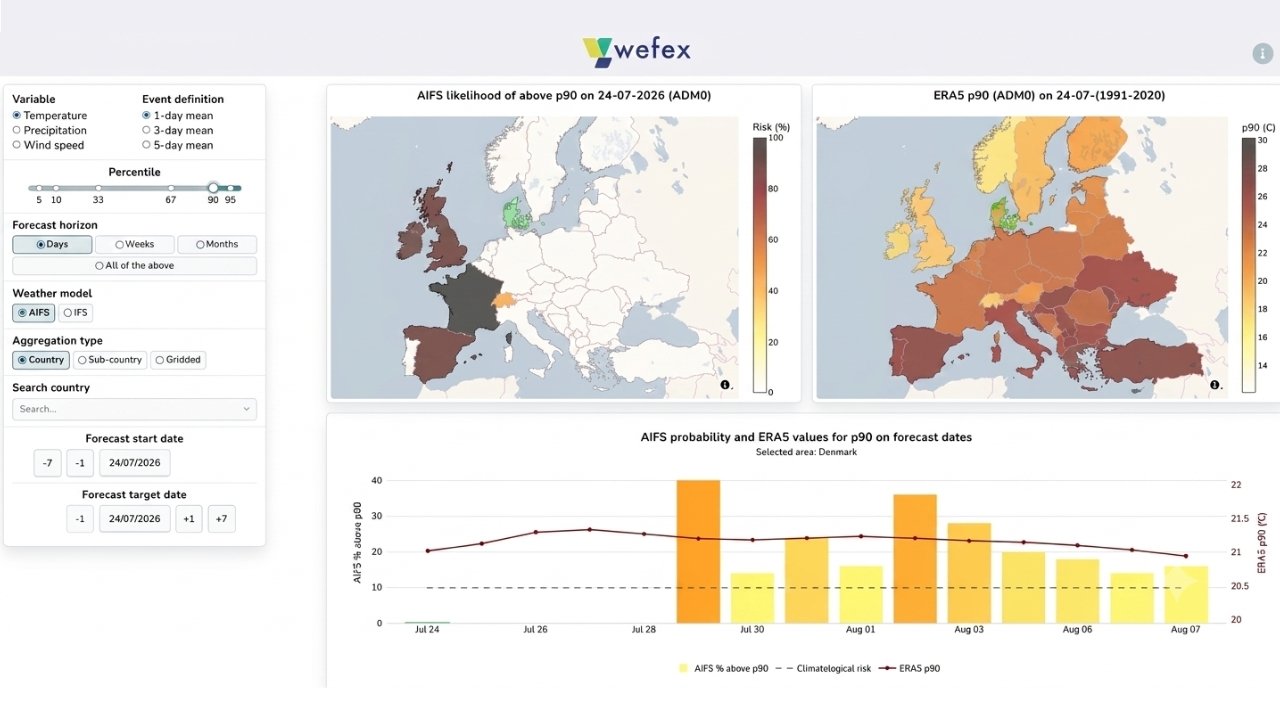Viewport: 1280px width, 720px height.
Task: Click the tallest orange bar in the chart
Action: pyautogui.click(x=698, y=551)
